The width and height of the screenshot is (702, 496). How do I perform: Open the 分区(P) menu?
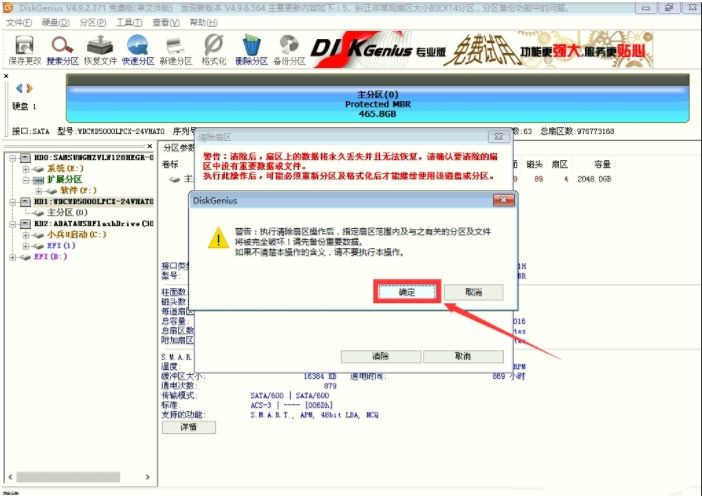tap(93, 22)
